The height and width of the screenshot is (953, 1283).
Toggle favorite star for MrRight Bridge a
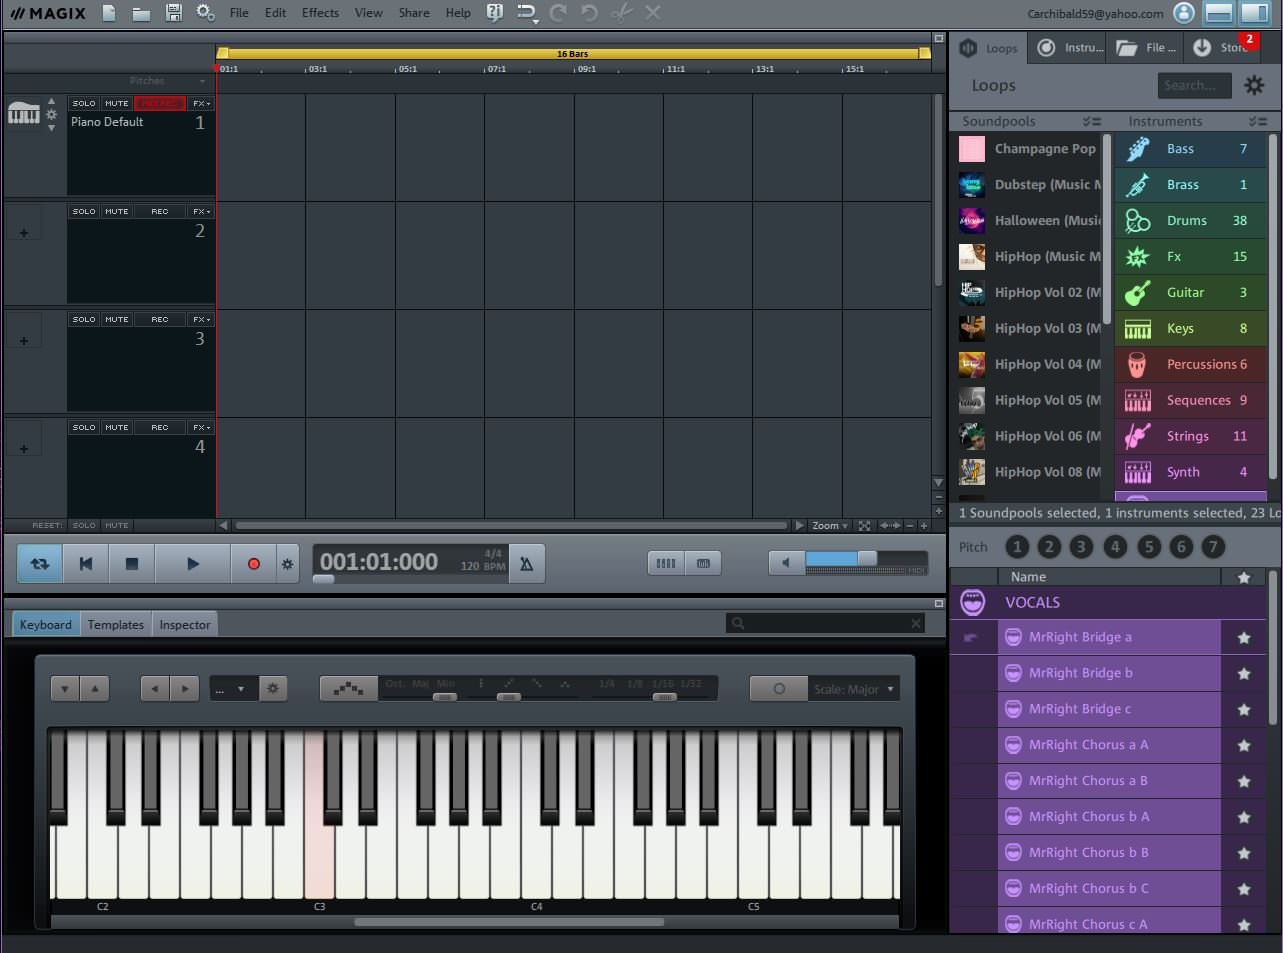tap(1244, 638)
